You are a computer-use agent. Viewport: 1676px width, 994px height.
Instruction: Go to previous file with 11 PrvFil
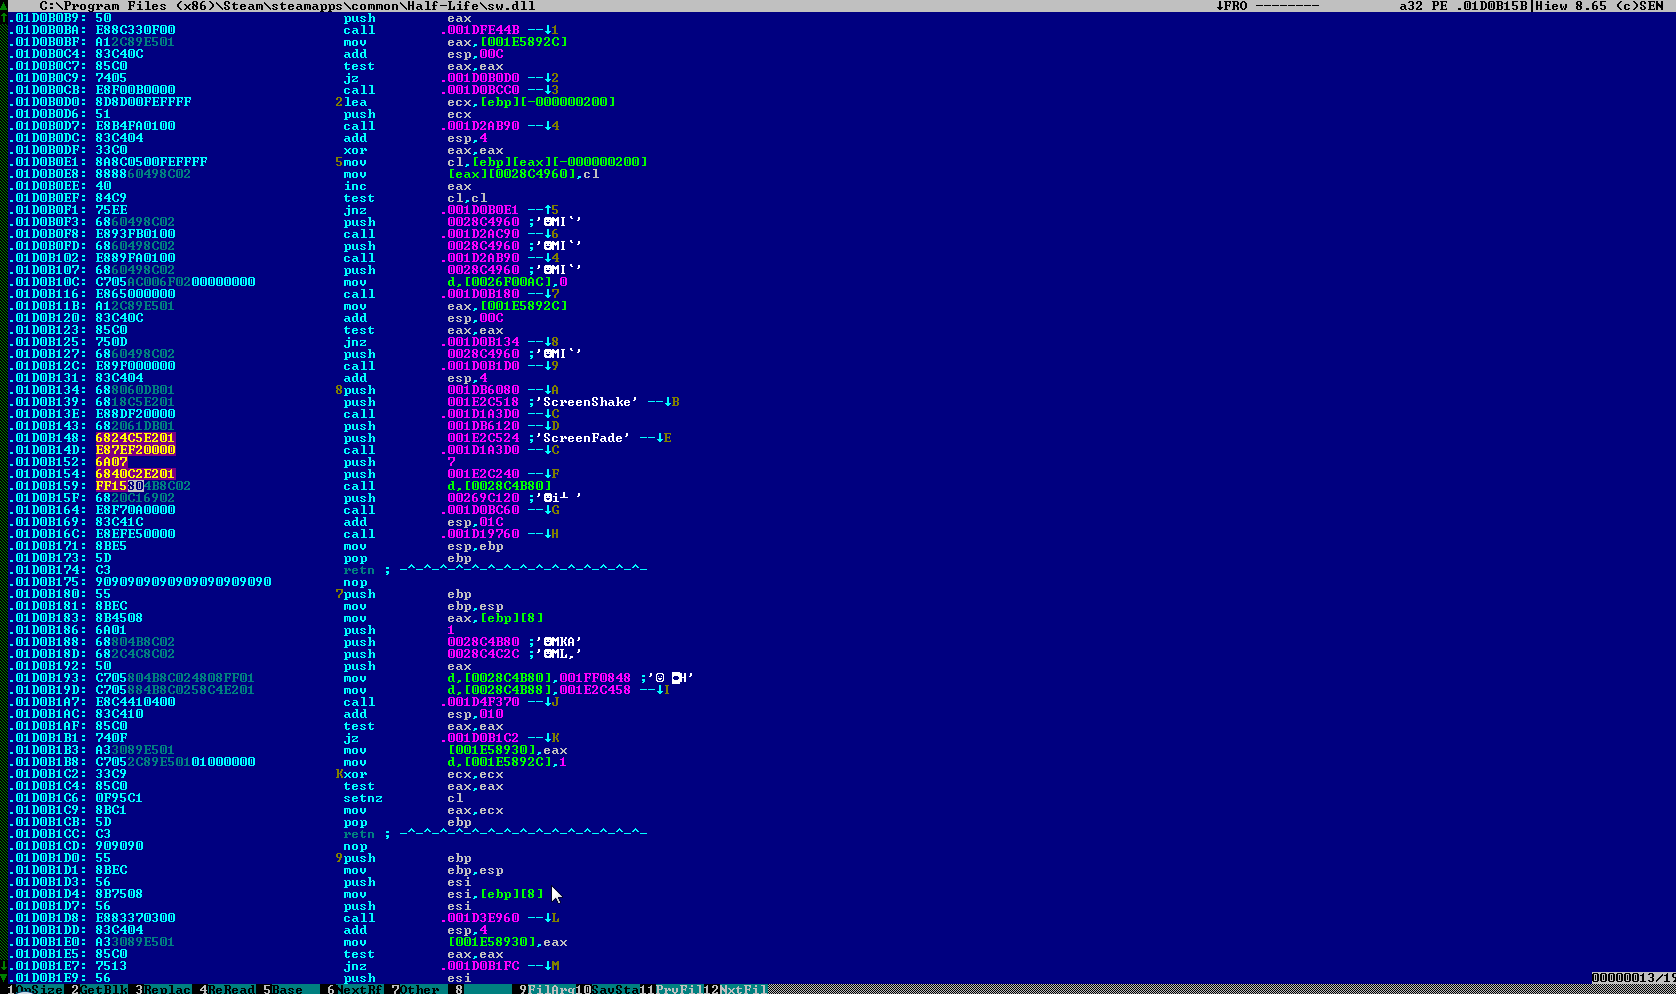(x=672, y=989)
